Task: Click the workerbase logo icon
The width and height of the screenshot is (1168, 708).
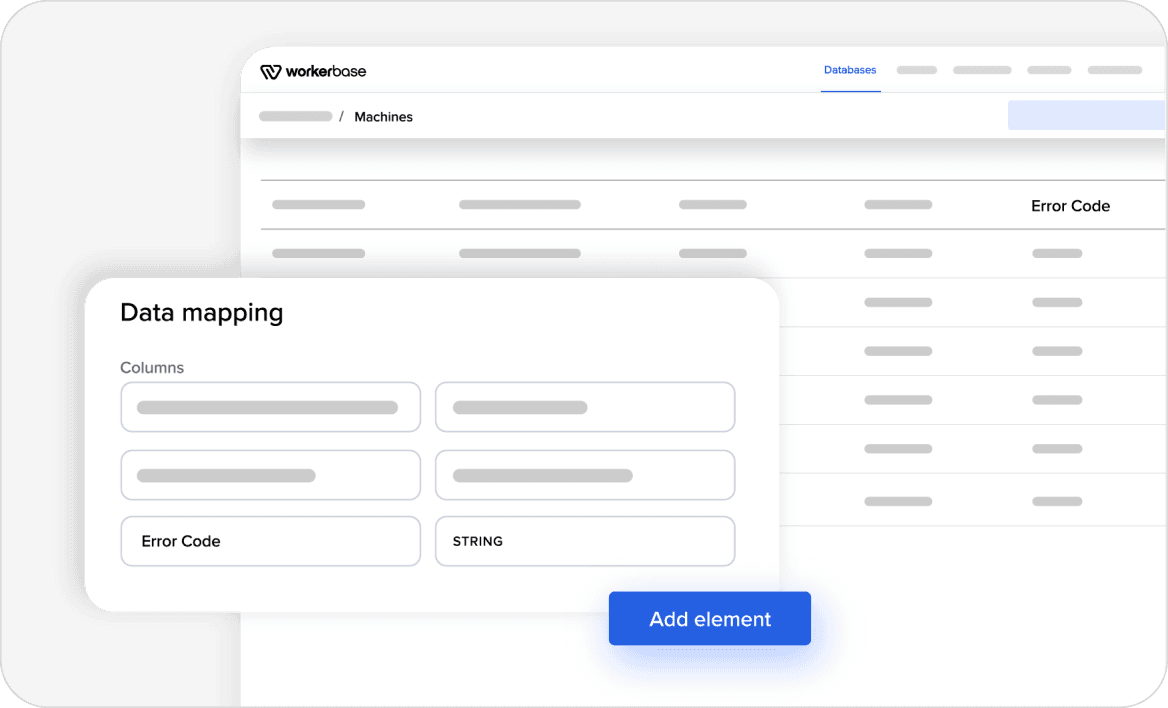Action: (x=270, y=71)
